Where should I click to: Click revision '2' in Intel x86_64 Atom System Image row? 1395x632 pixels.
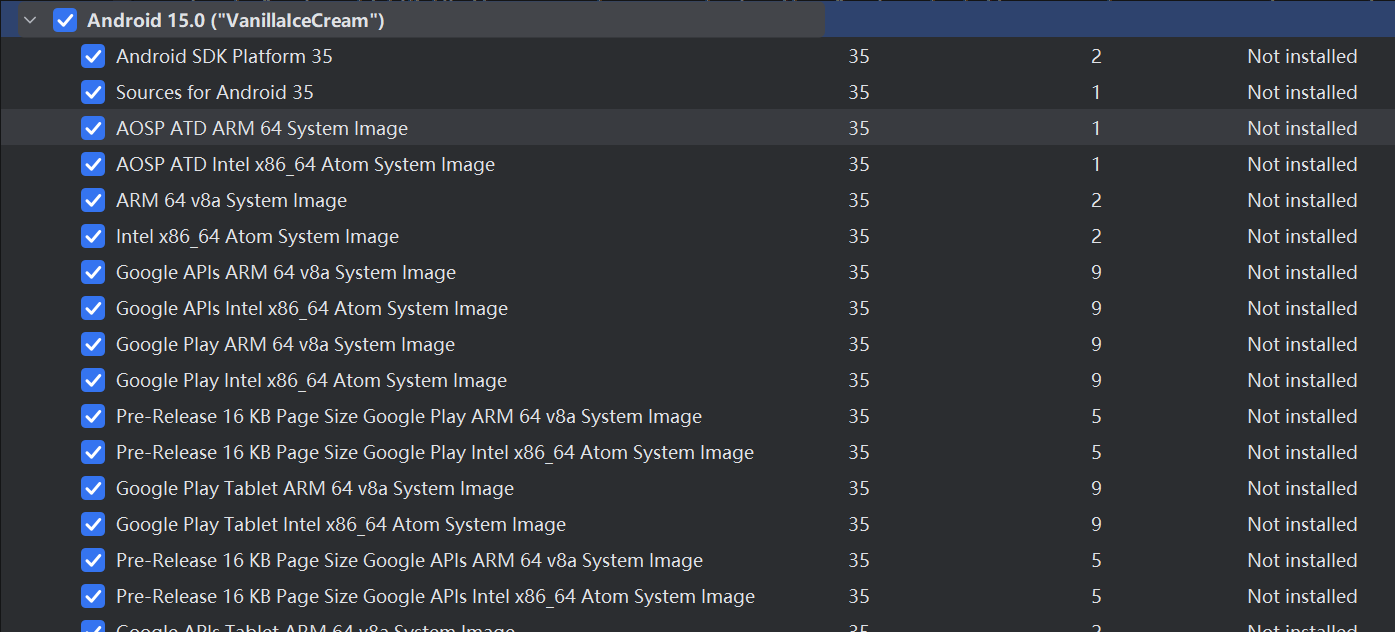pos(1096,236)
